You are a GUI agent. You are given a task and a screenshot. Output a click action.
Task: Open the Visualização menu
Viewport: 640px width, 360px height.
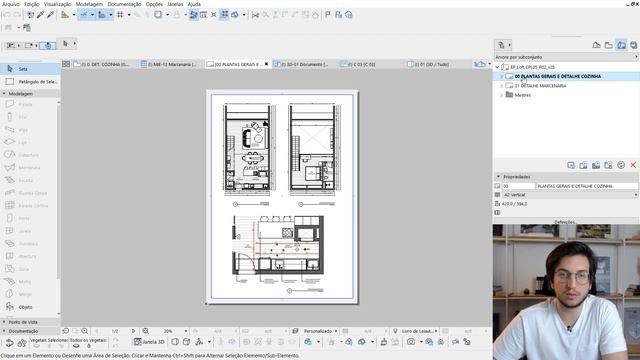pos(57,4)
